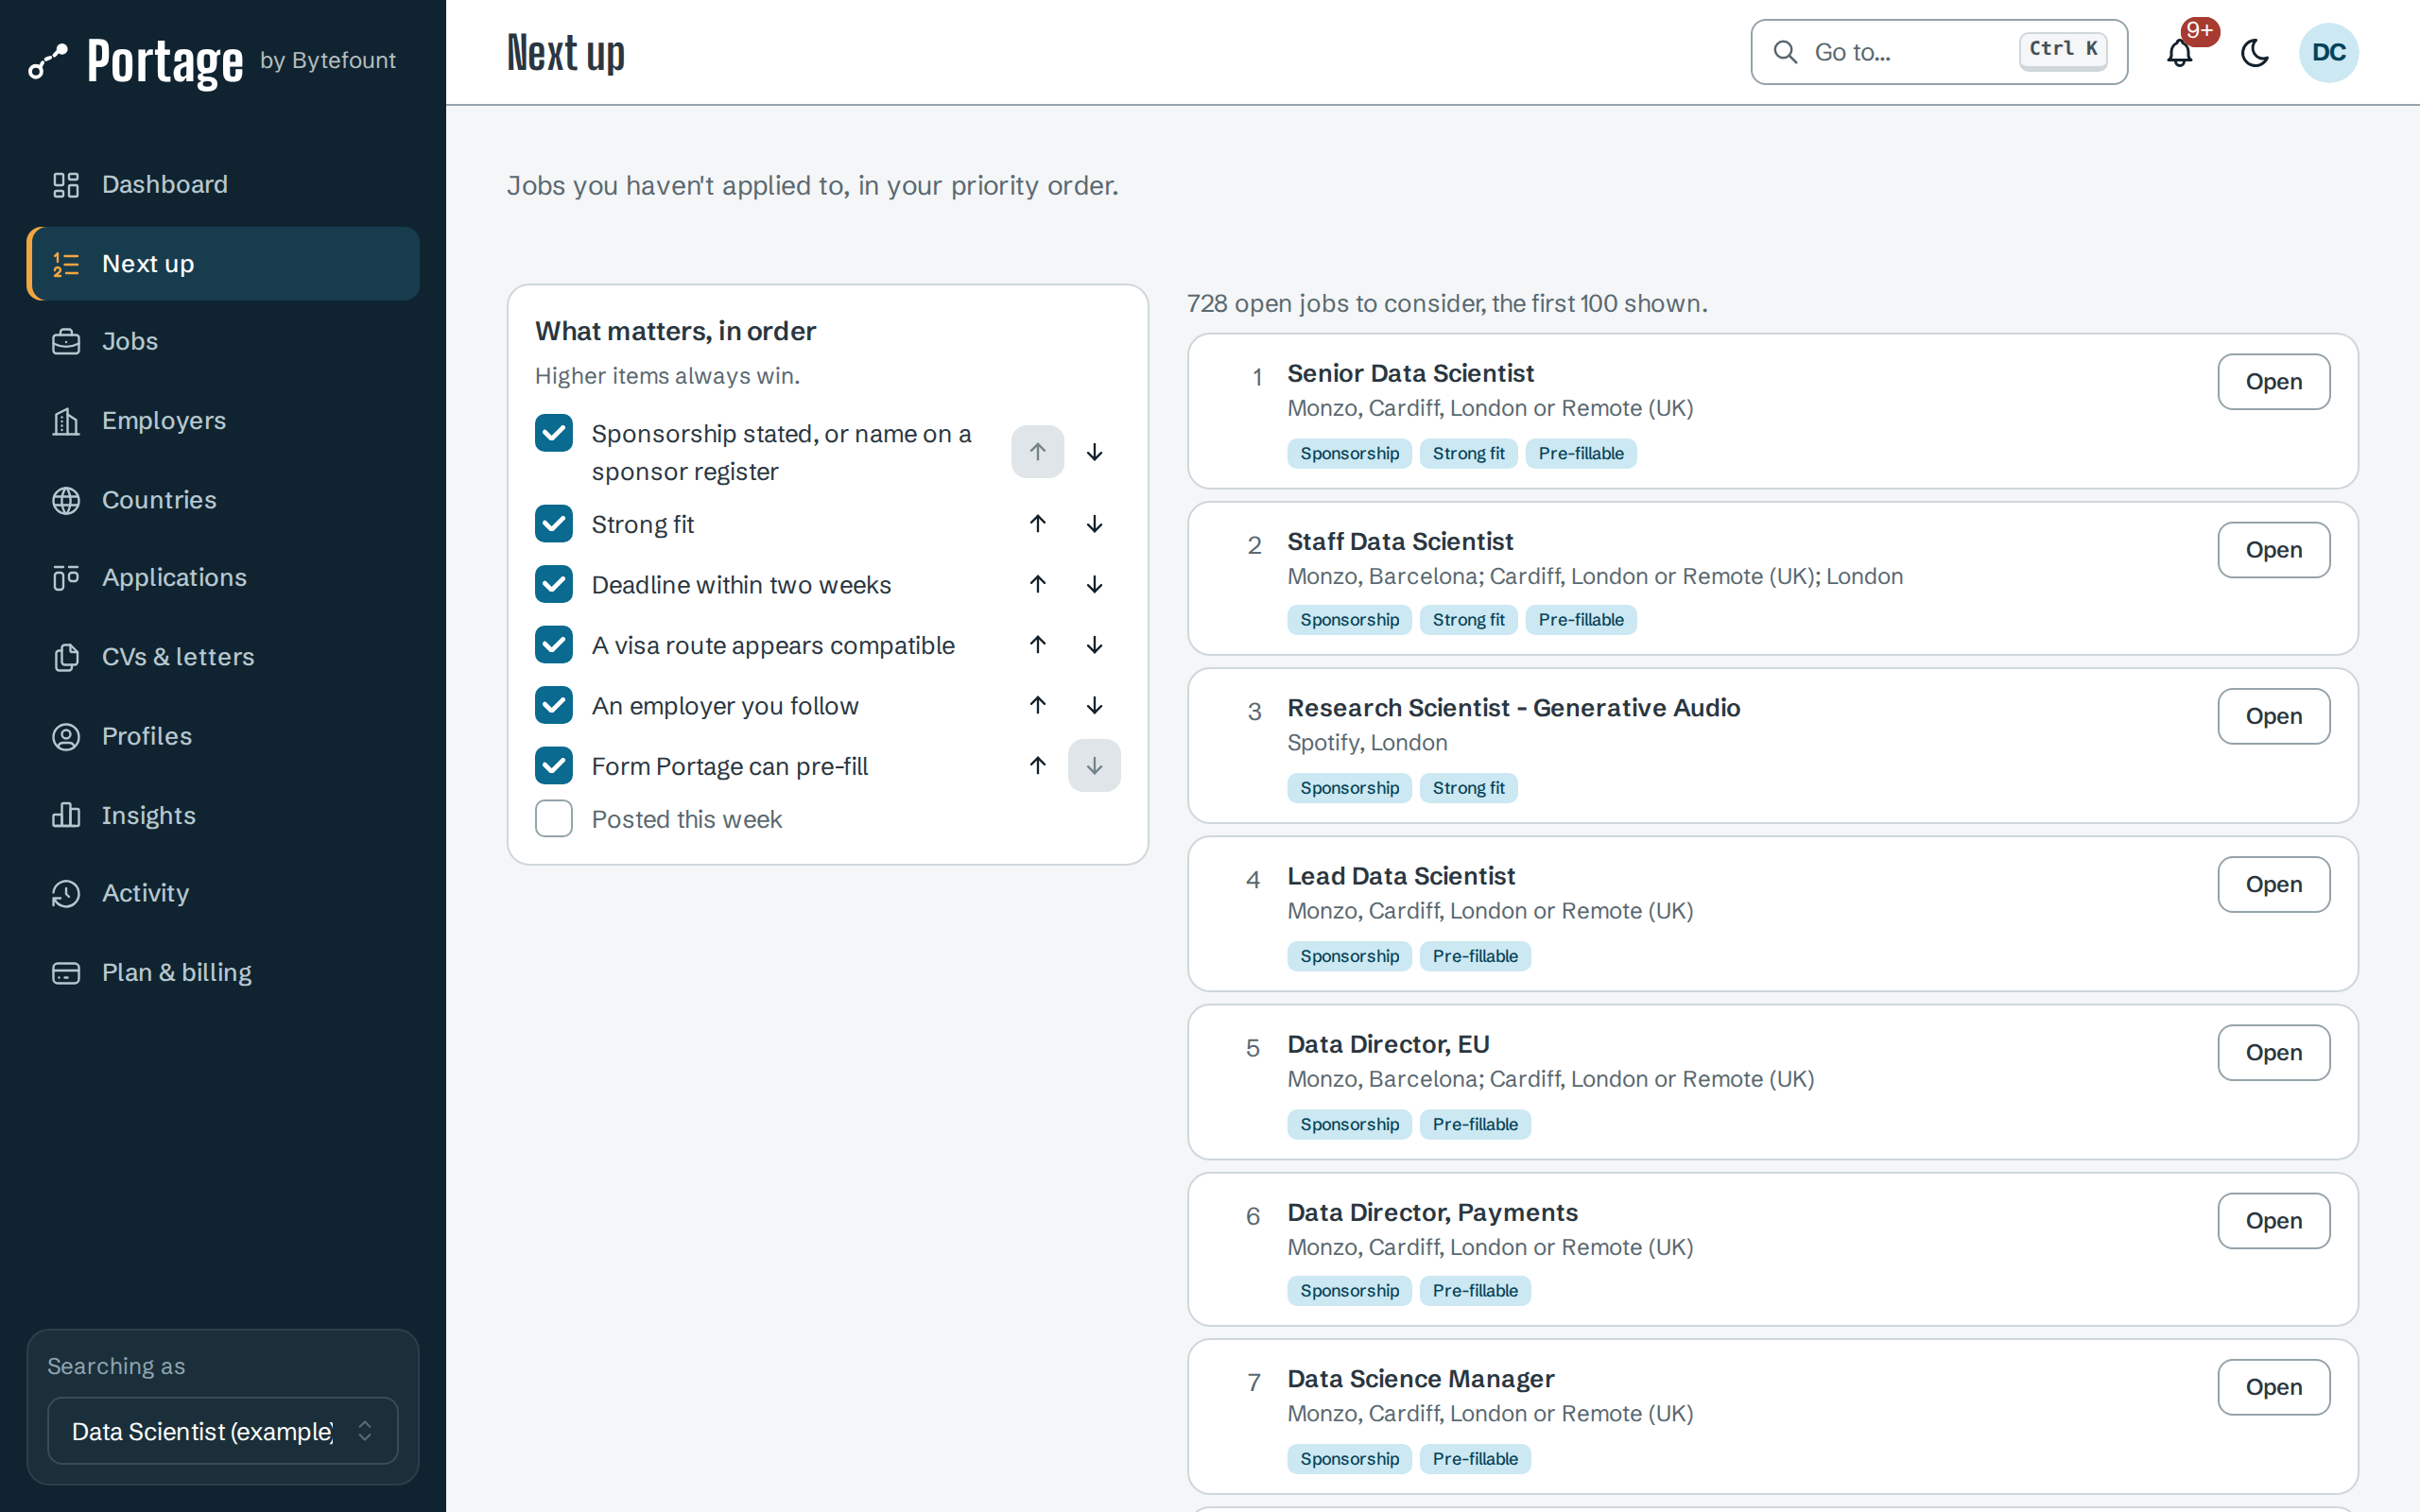The height and width of the screenshot is (1512, 2420).
Task: Click the search magnifier icon
Action: click(x=1785, y=52)
